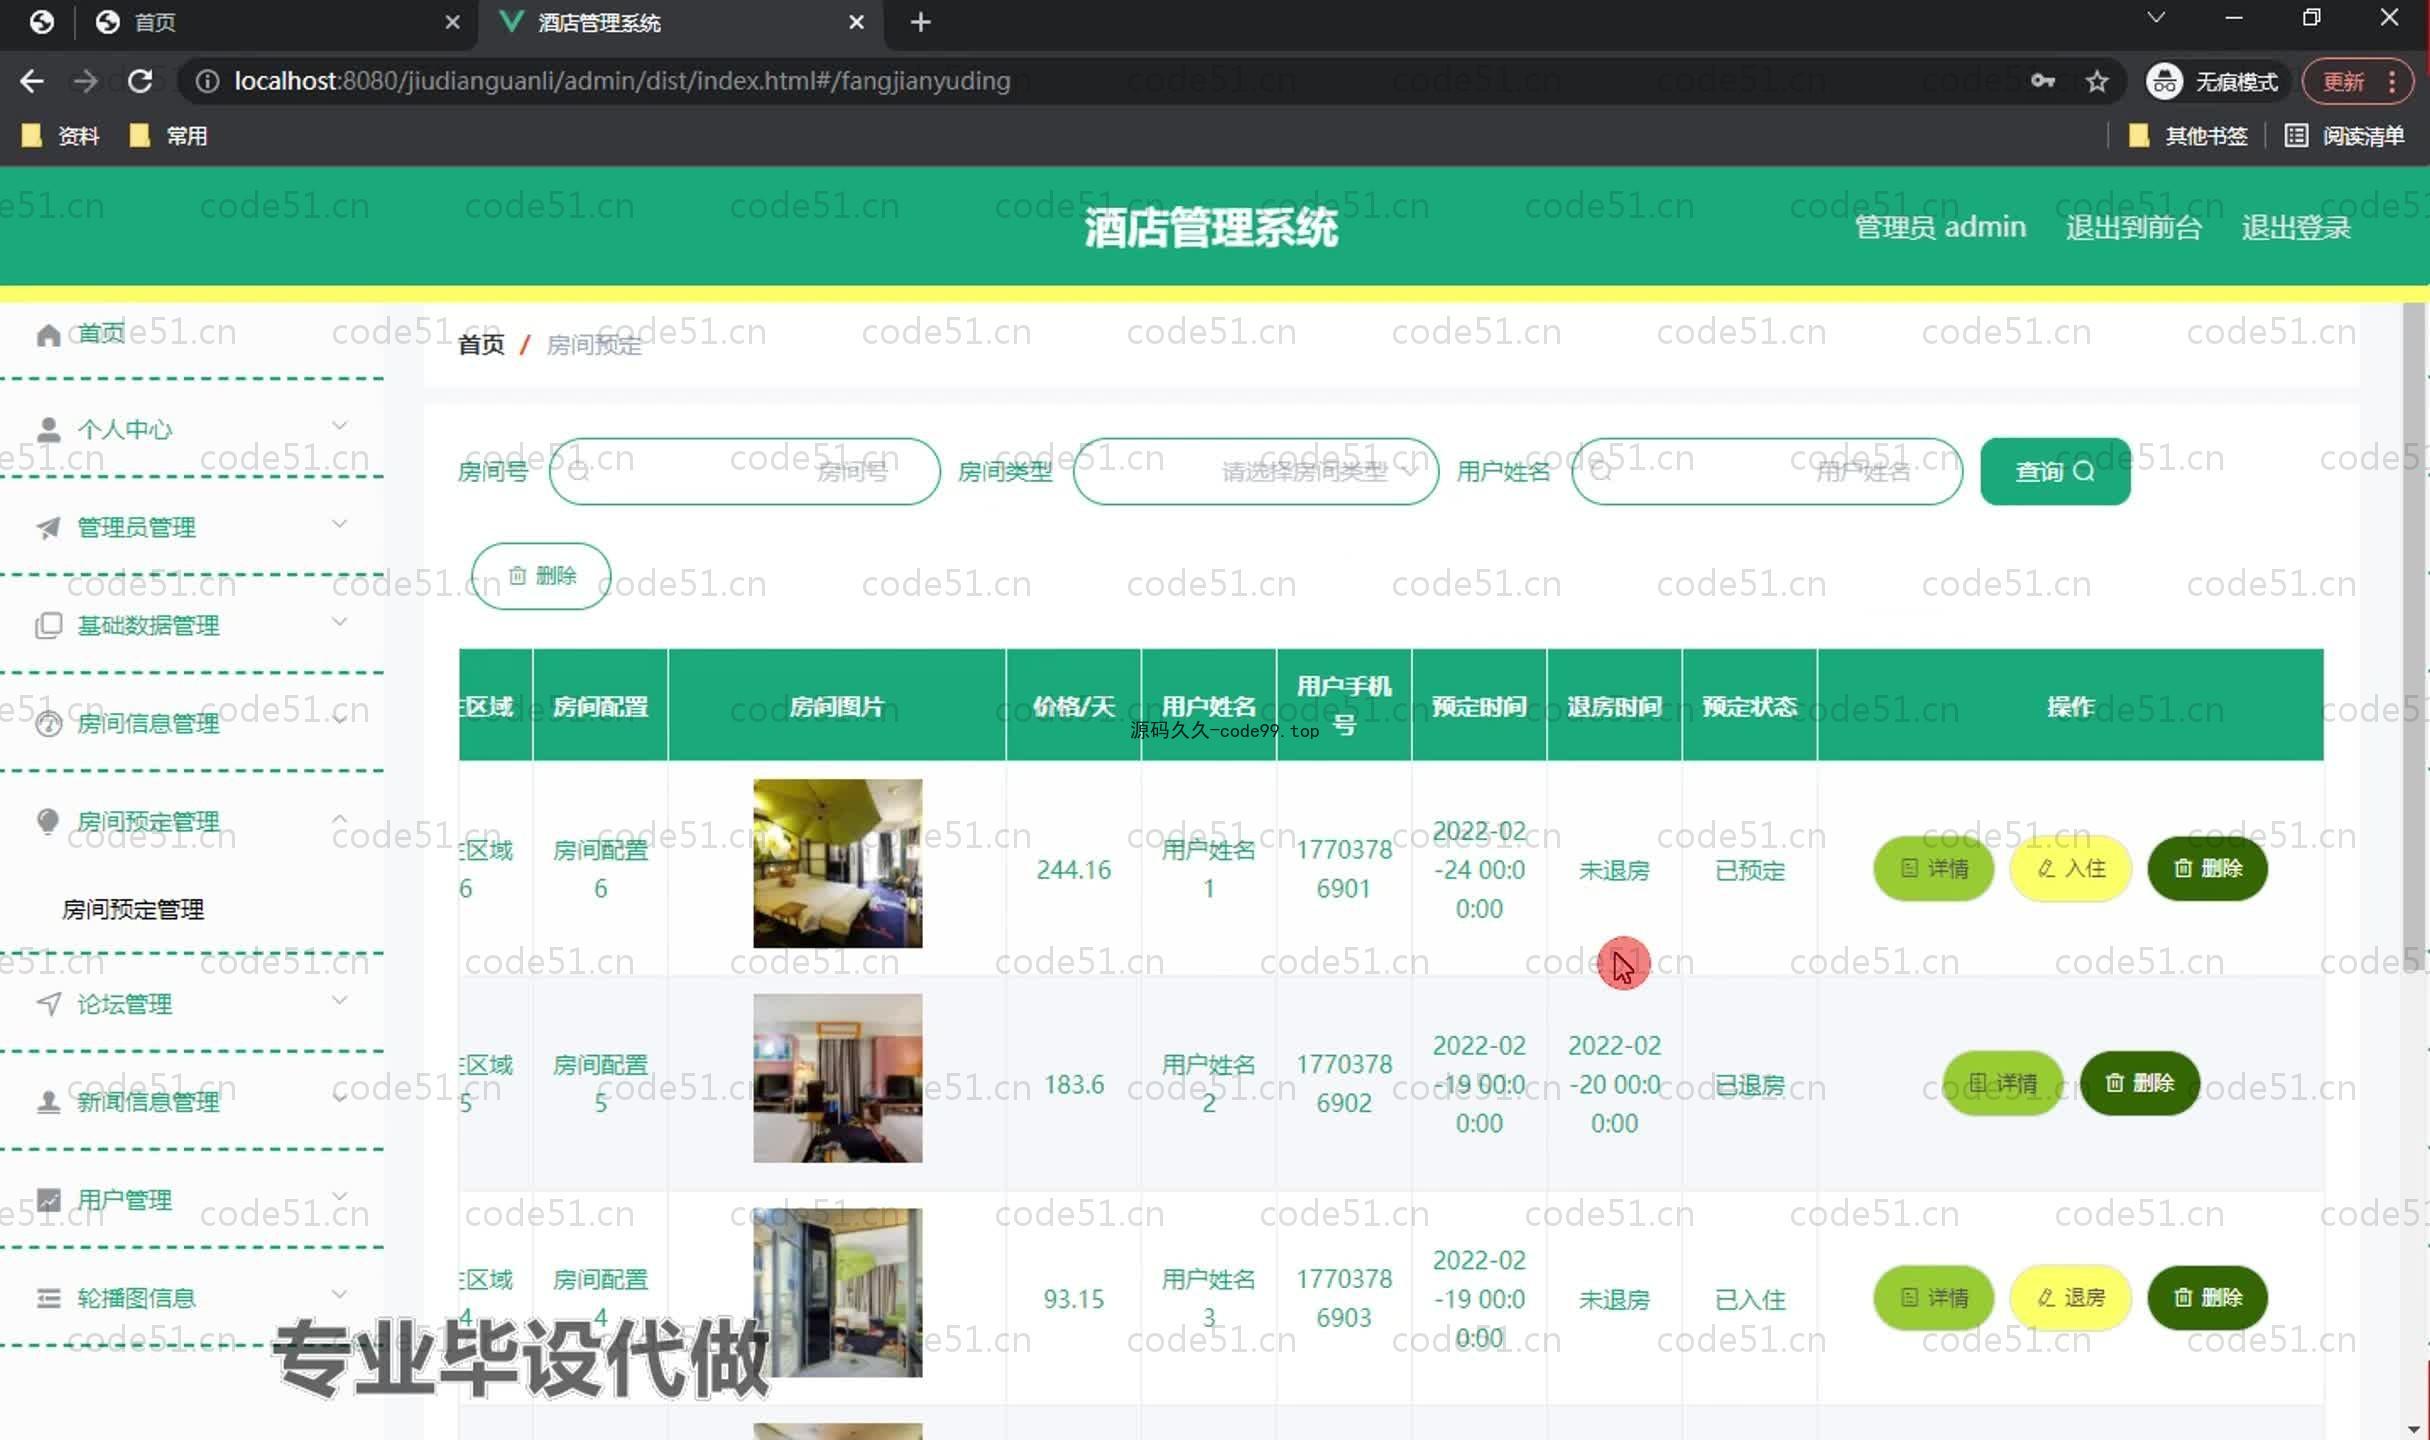Image resolution: width=2430 pixels, height=1440 pixels.
Task: Focus the 用户姓名 search input
Action: (1767, 472)
